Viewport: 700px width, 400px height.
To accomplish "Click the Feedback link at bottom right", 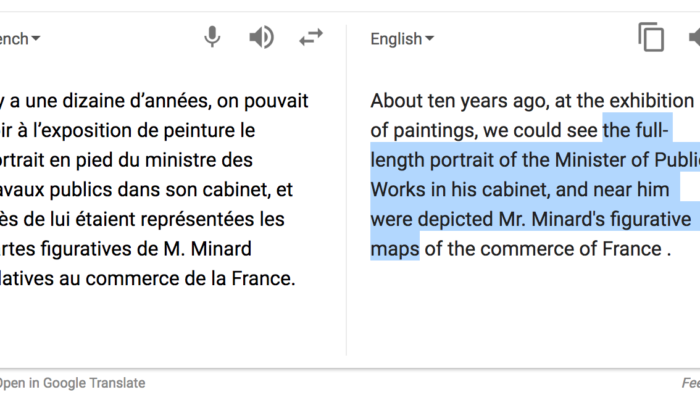I will pos(691,383).
